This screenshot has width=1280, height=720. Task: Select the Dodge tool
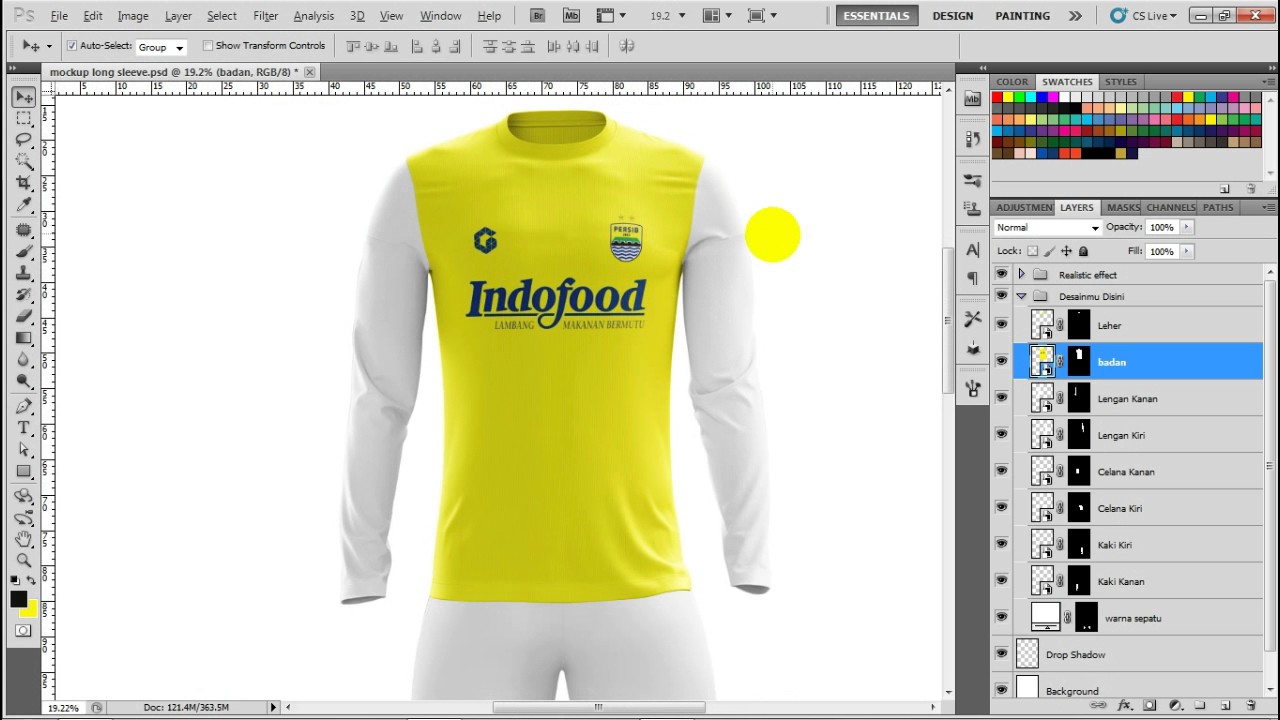click(x=24, y=381)
